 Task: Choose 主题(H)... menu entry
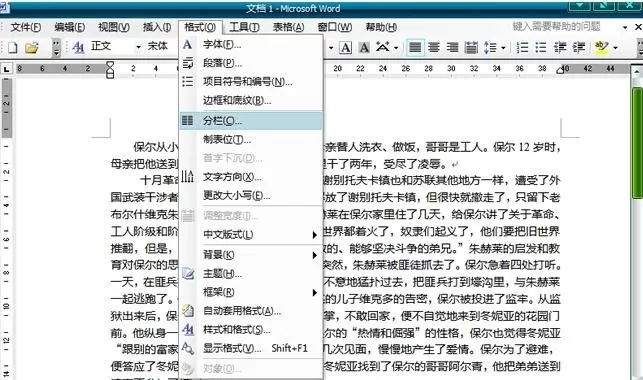[251, 273]
